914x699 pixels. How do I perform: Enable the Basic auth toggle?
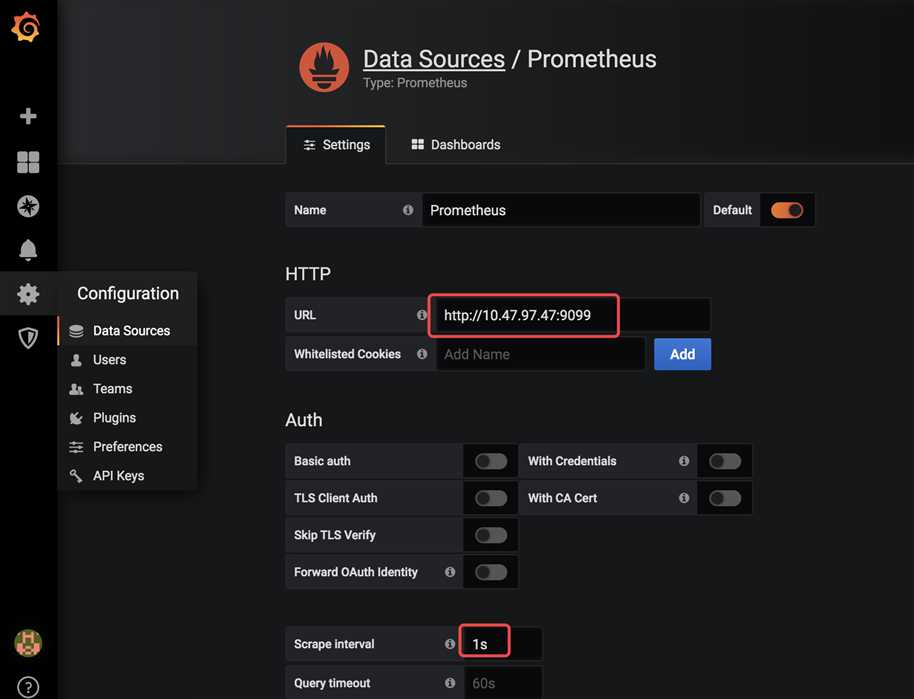[x=491, y=461]
